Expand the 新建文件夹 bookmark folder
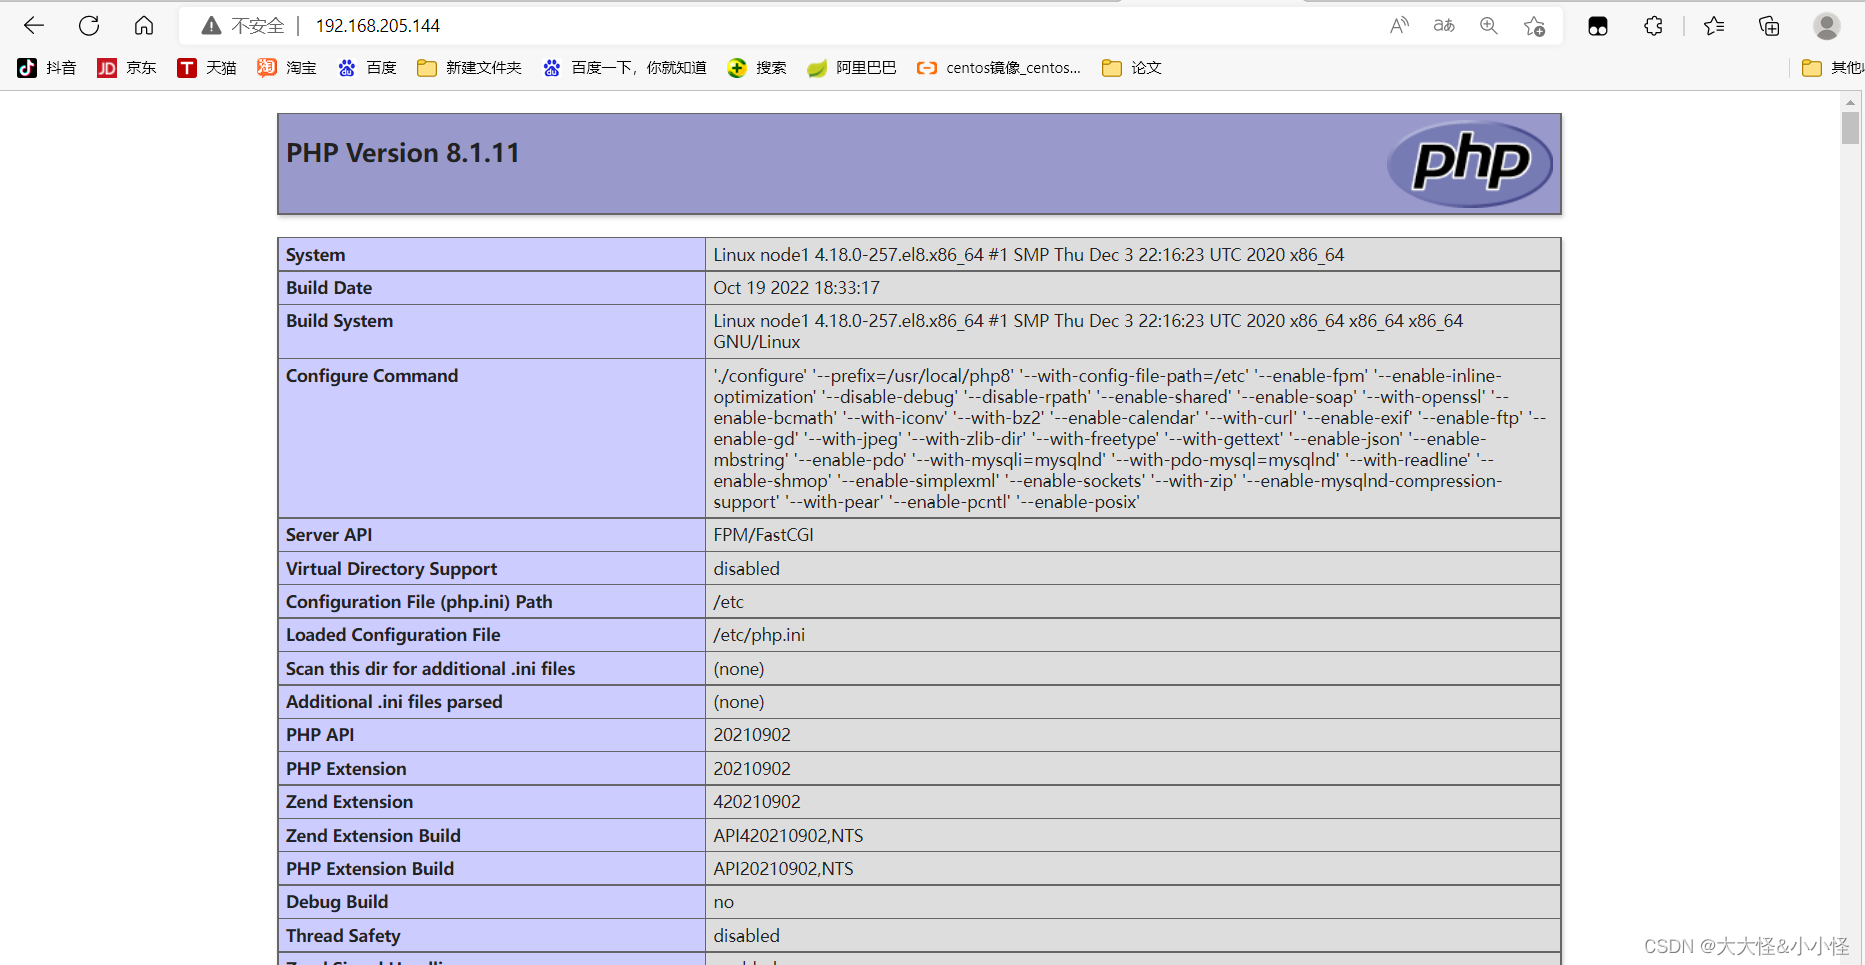This screenshot has height=965, width=1865. click(x=469, y=68)
